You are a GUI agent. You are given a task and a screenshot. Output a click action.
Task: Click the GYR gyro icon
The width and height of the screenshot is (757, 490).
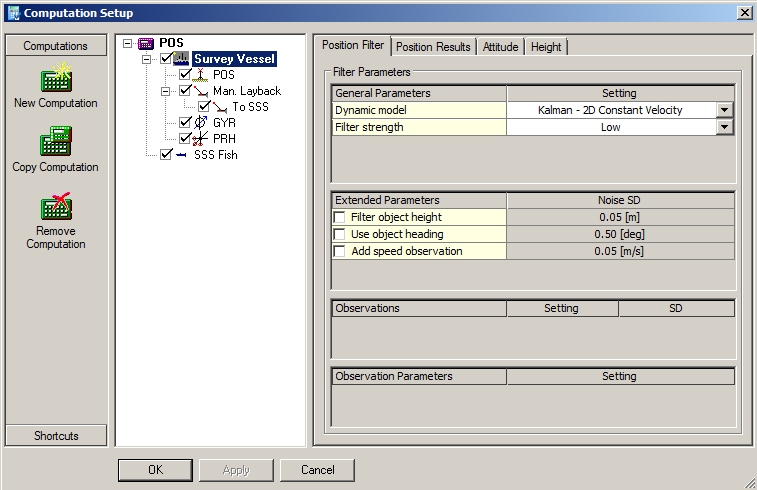(200, 123)
